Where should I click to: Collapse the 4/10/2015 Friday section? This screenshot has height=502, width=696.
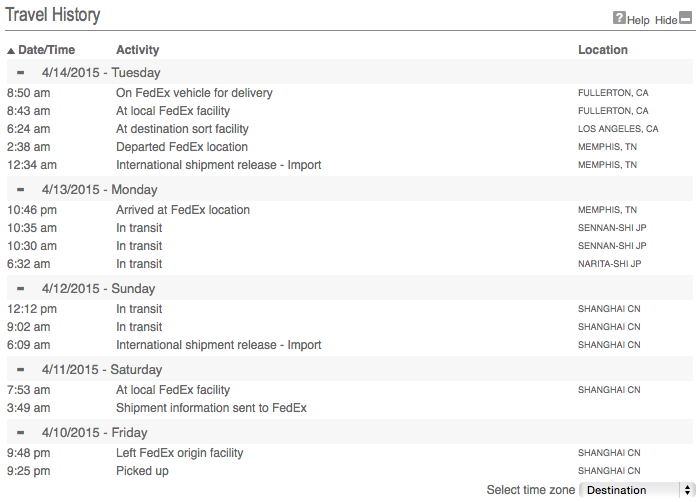click(20, 433)
